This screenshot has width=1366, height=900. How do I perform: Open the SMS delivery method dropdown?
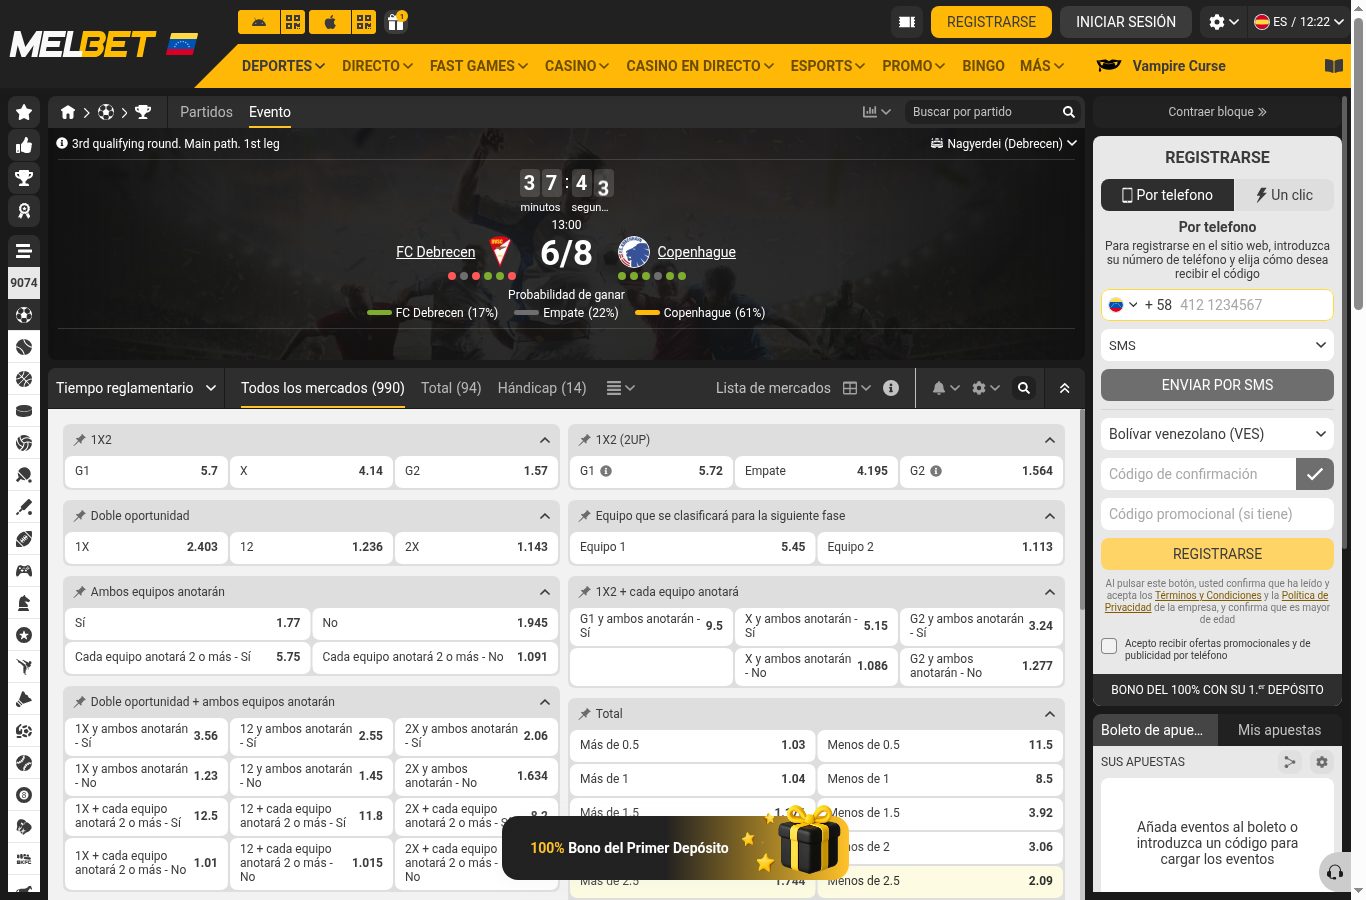[1217, 345]
